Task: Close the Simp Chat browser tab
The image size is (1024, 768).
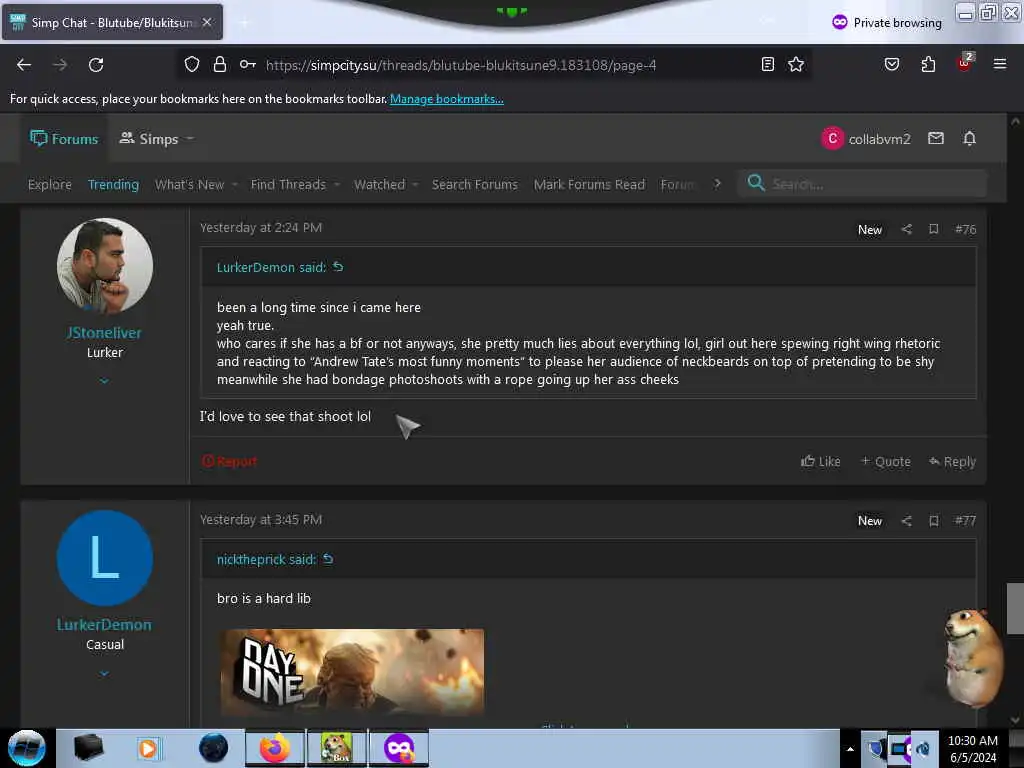Action: point(207,22)
